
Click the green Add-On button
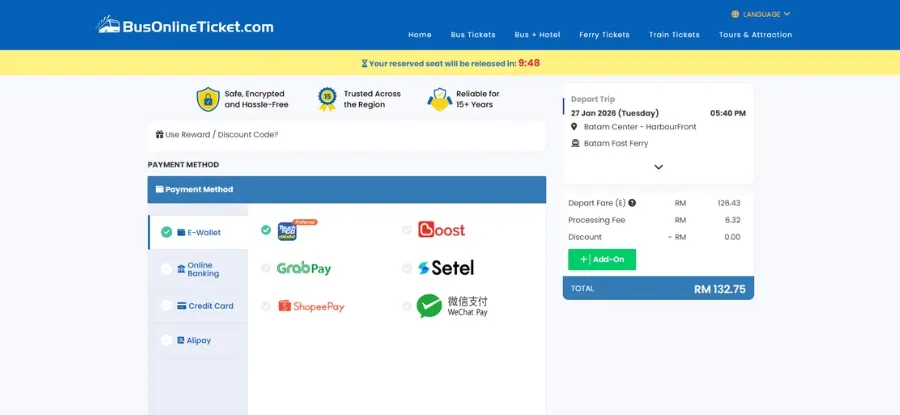[x=602, y=259]
